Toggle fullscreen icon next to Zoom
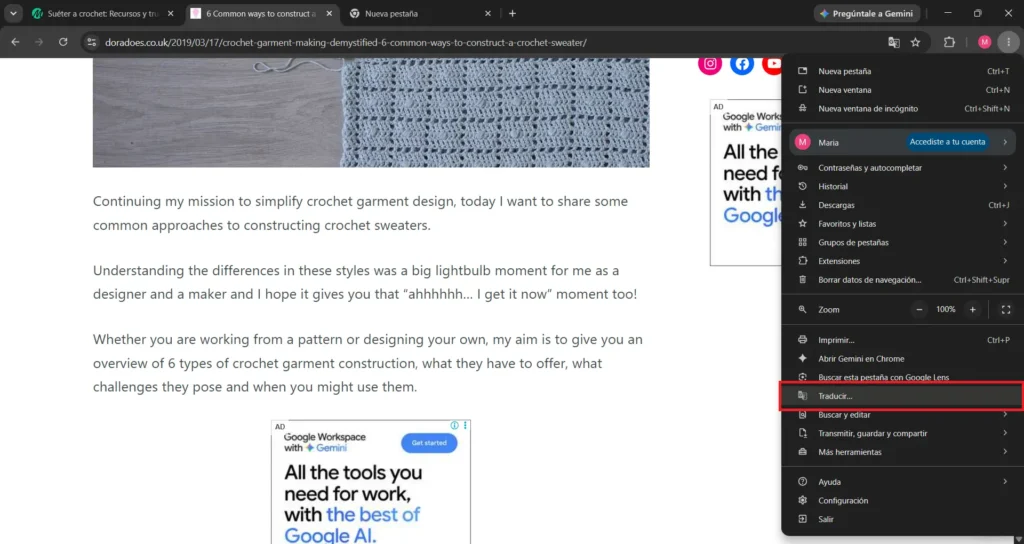The image size is (1024, 544). tap(1006, 310)
